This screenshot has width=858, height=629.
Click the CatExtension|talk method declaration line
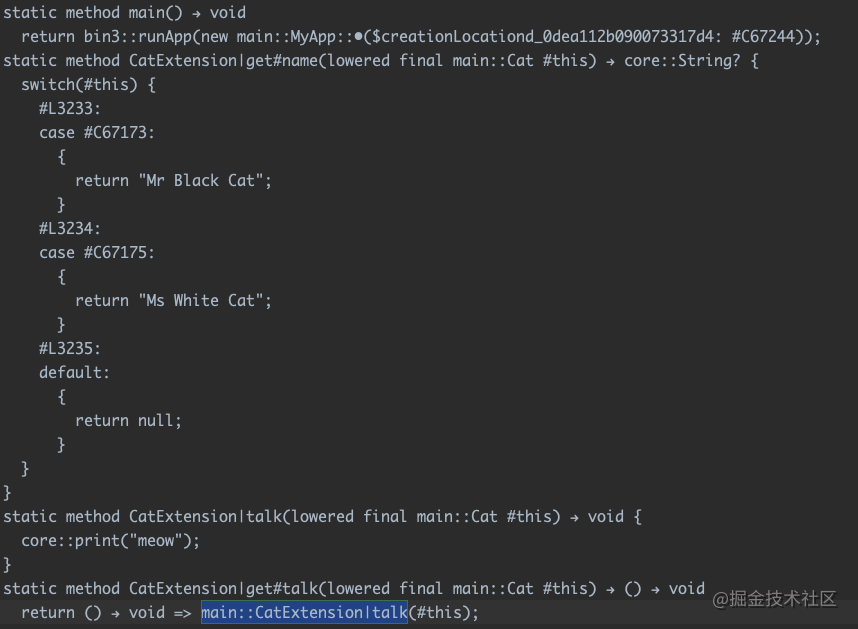point(322,517)
